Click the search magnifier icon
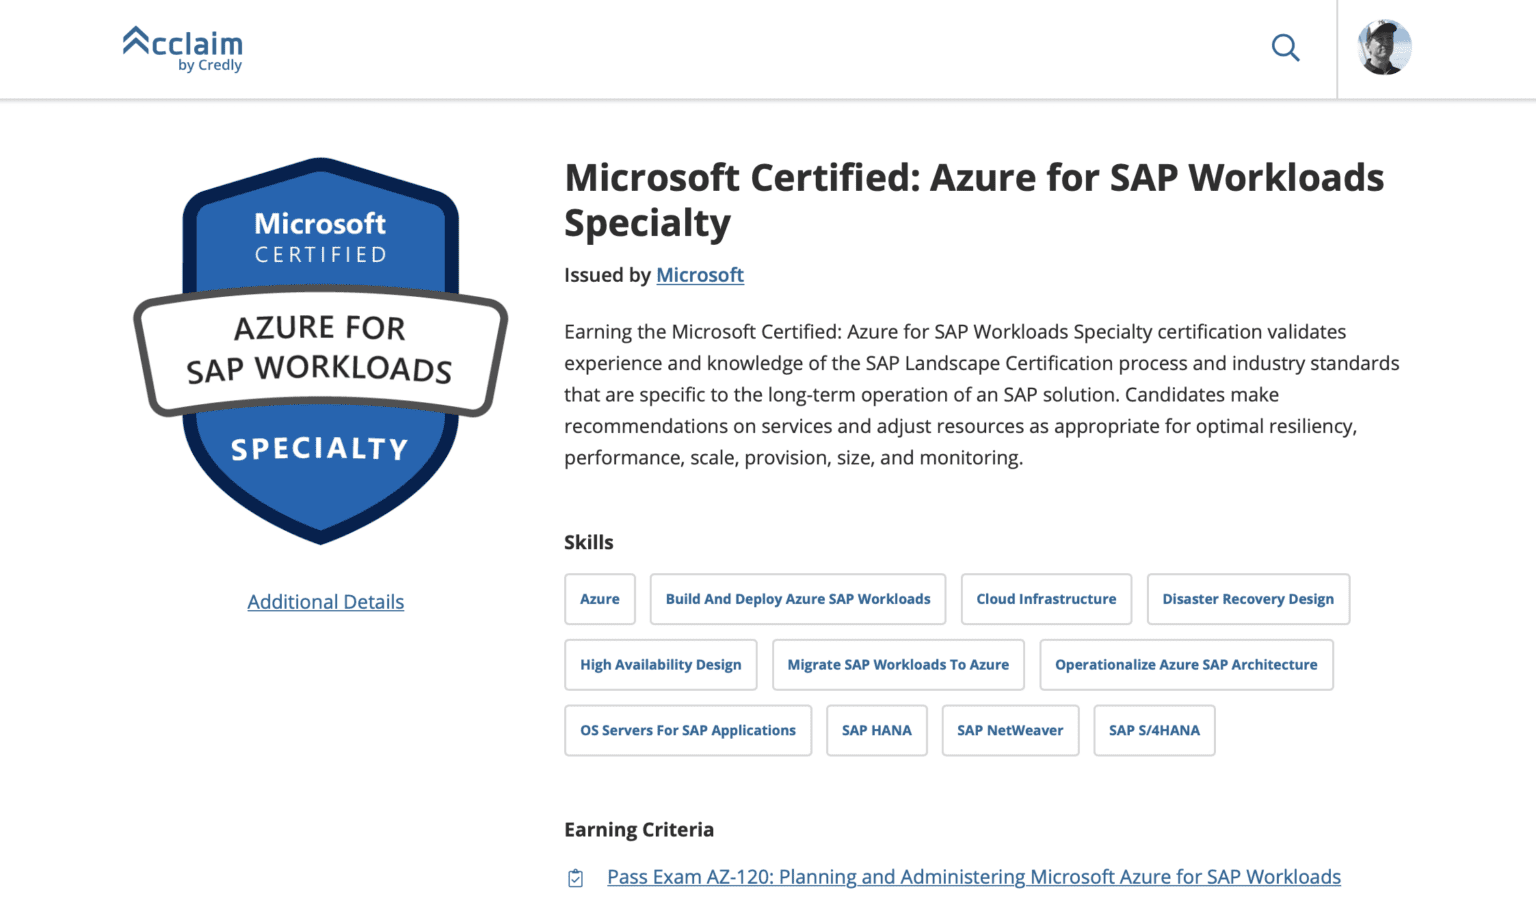This screenshot has width=1536, height=922. 1285,48
